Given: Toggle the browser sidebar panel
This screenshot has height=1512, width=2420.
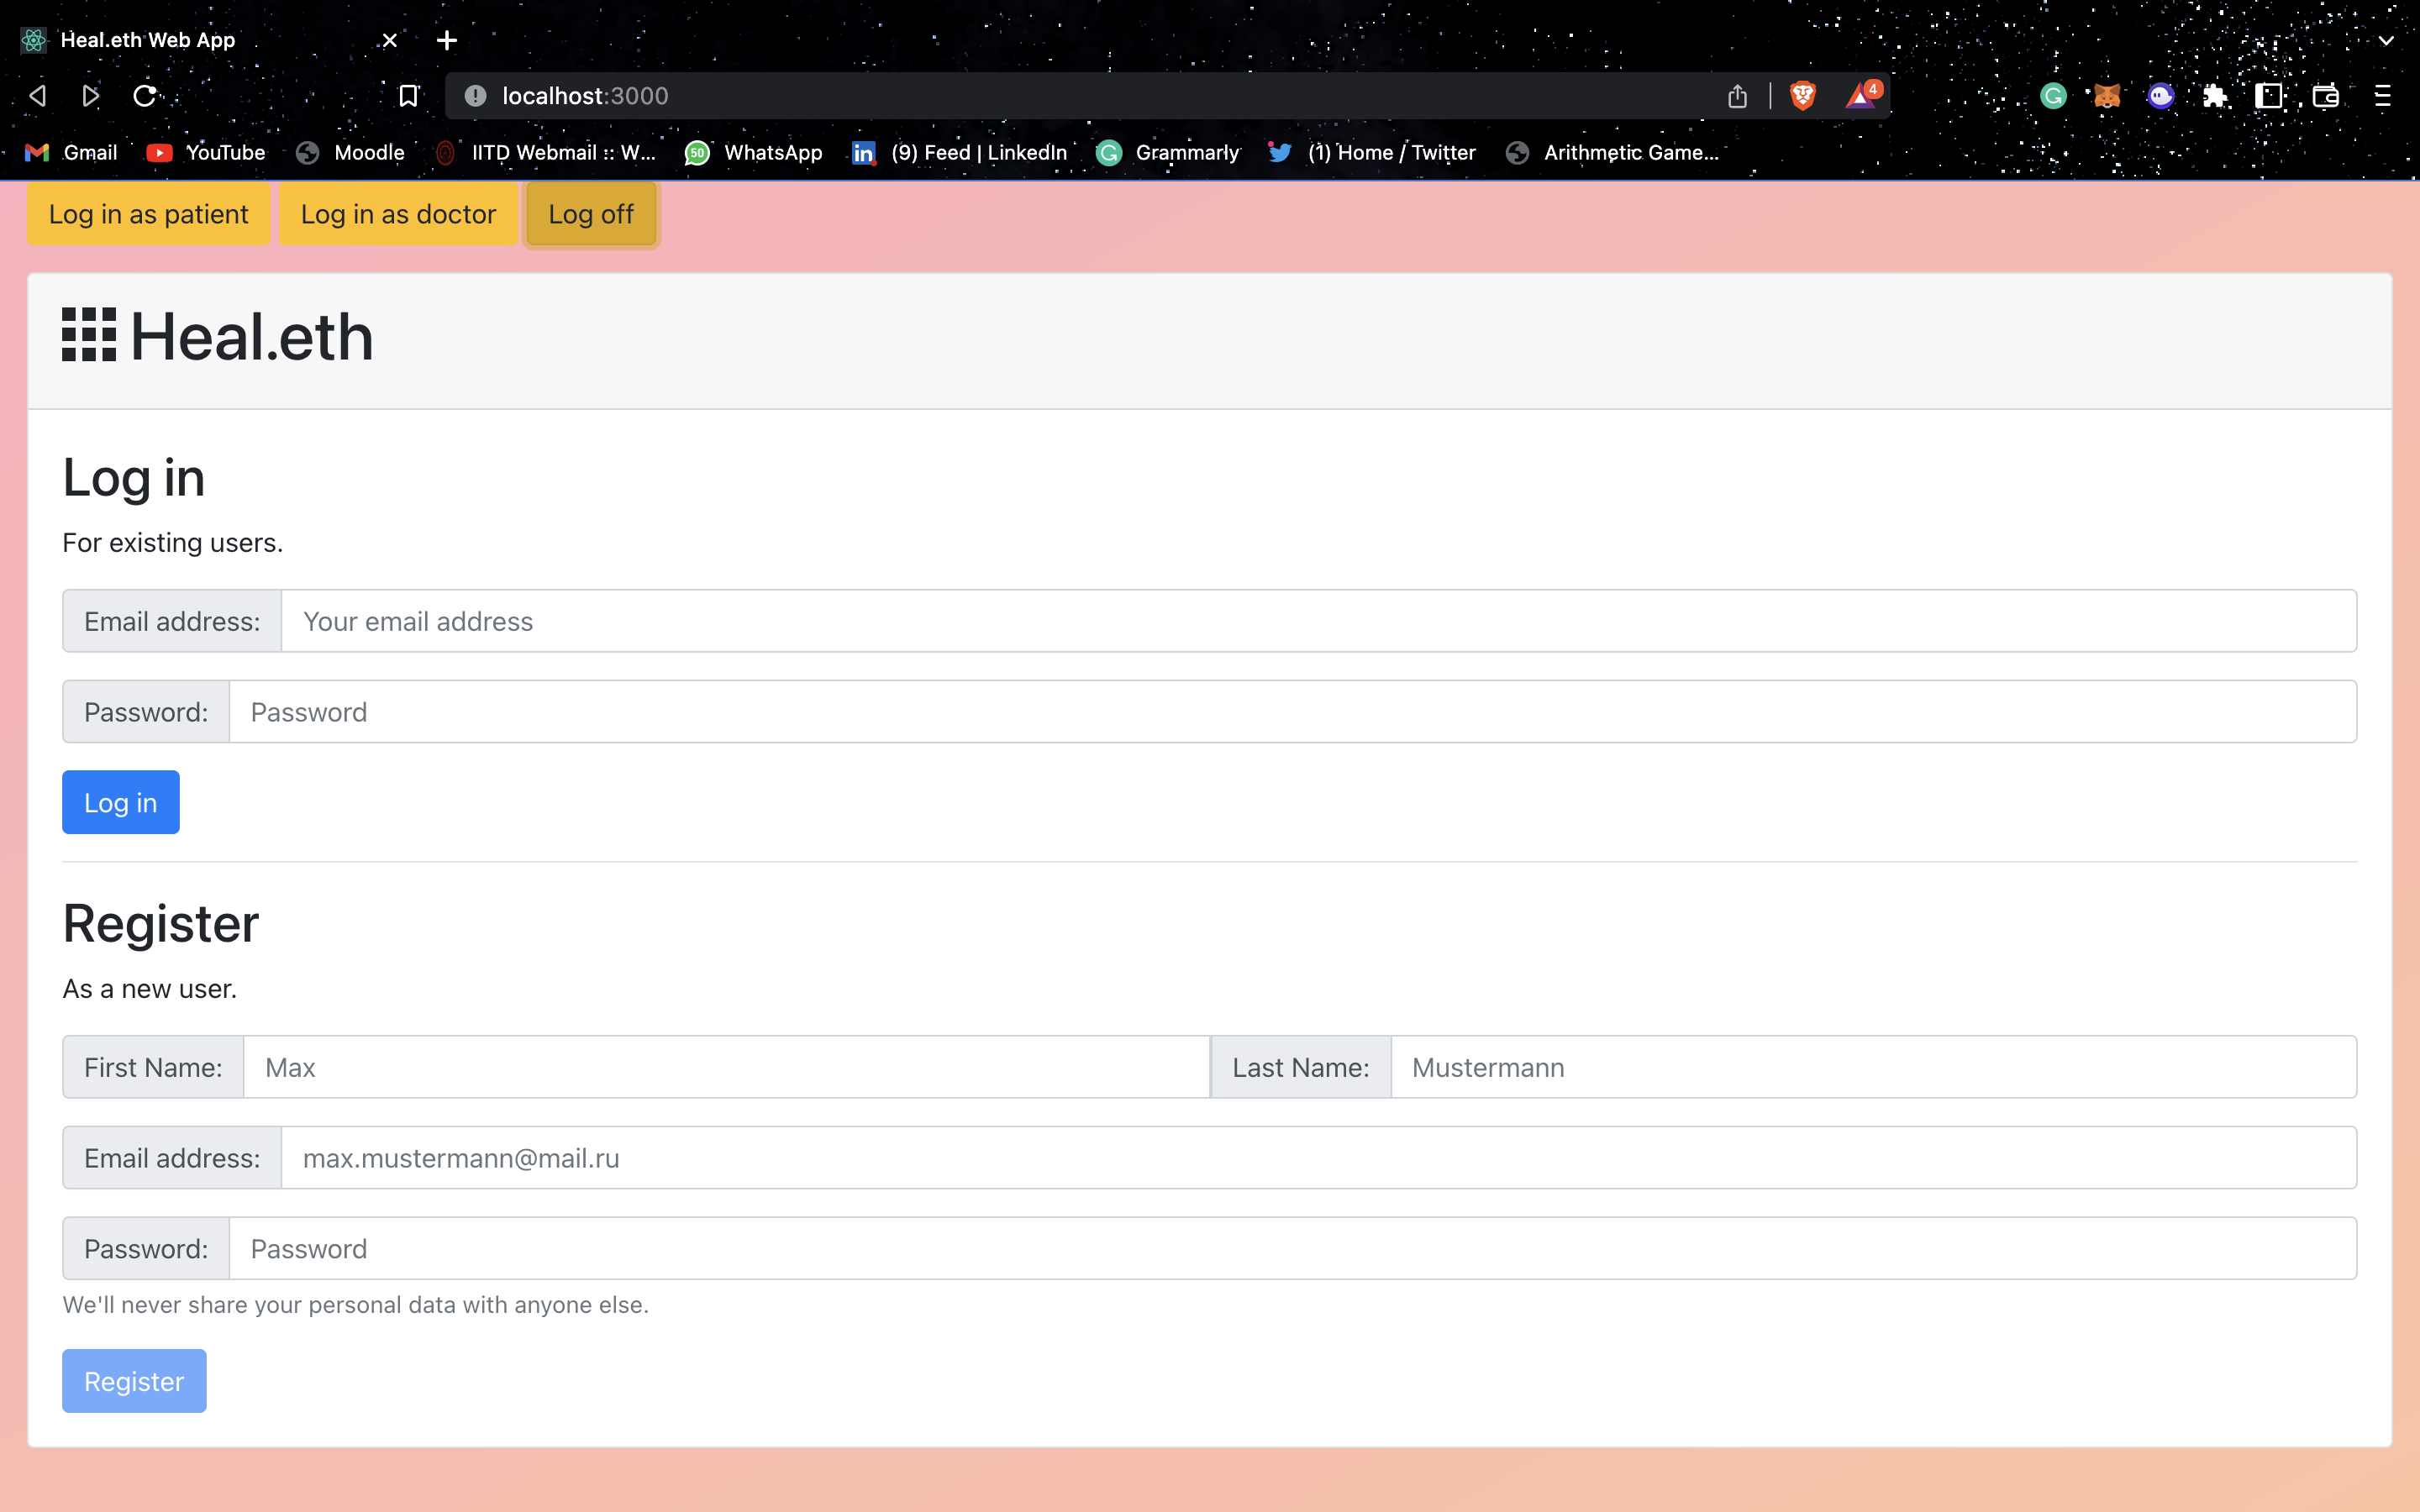Looking at the screenshot, I should coord(2269,96).
